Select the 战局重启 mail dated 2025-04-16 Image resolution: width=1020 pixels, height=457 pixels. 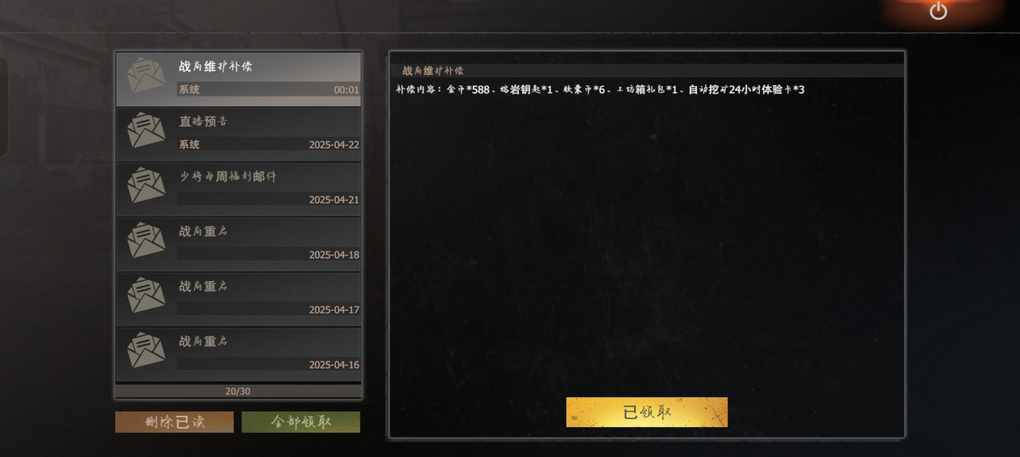(x=238, y=354)
